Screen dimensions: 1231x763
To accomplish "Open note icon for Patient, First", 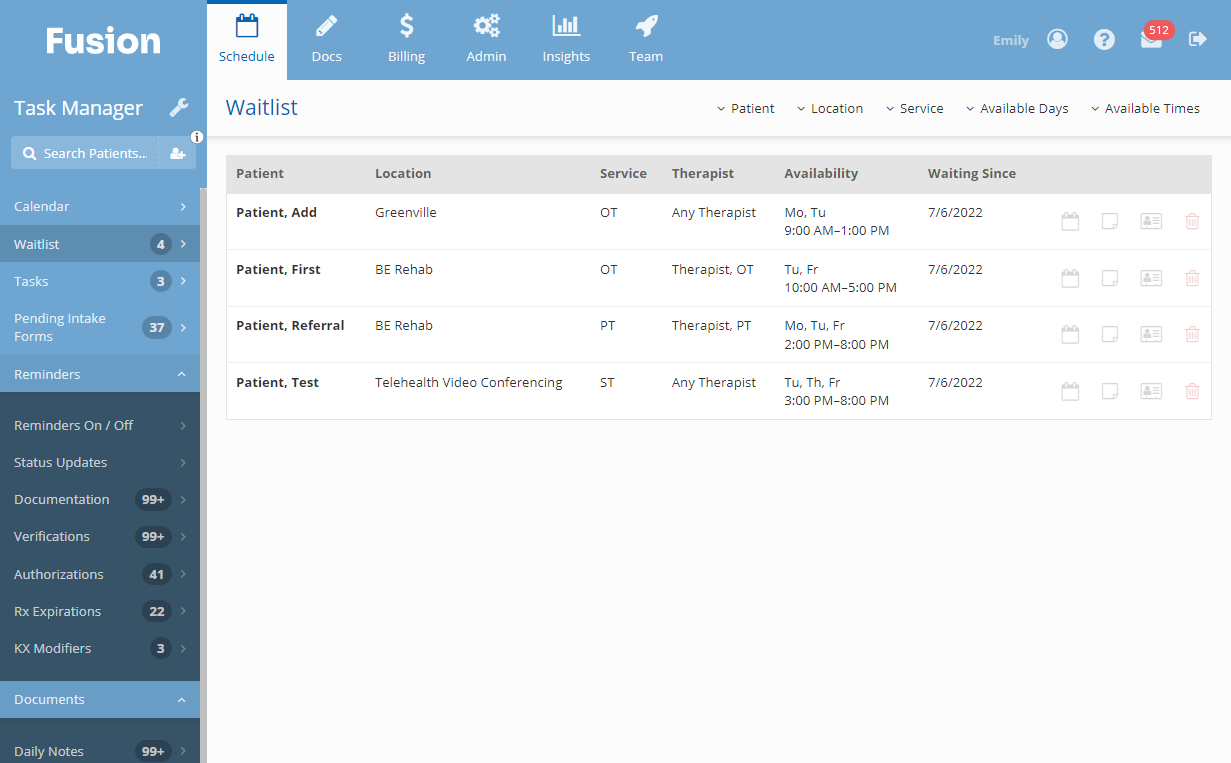I will (1110, 278).
